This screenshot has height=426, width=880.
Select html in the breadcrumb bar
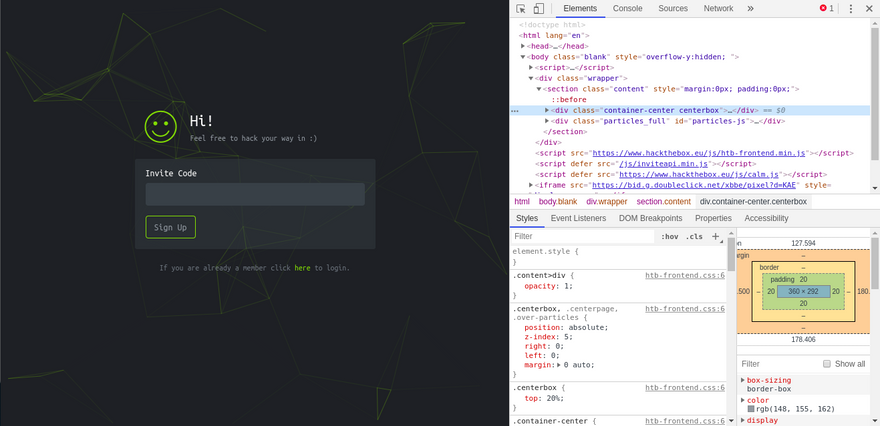click(x=522, y=201)
